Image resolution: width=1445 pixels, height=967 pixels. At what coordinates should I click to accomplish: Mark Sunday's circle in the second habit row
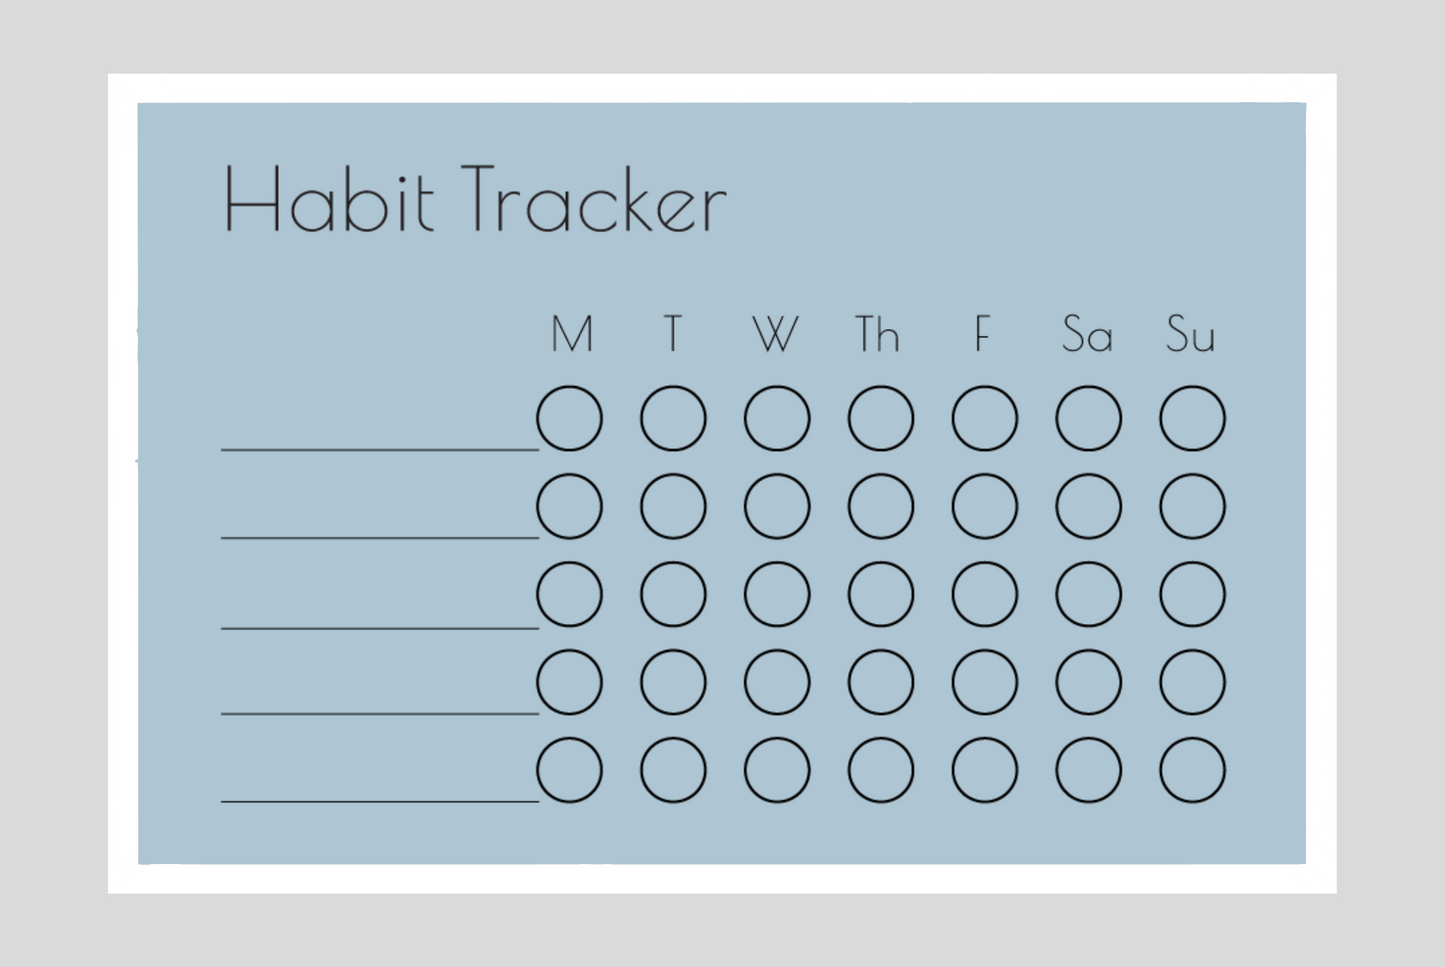1192,506
